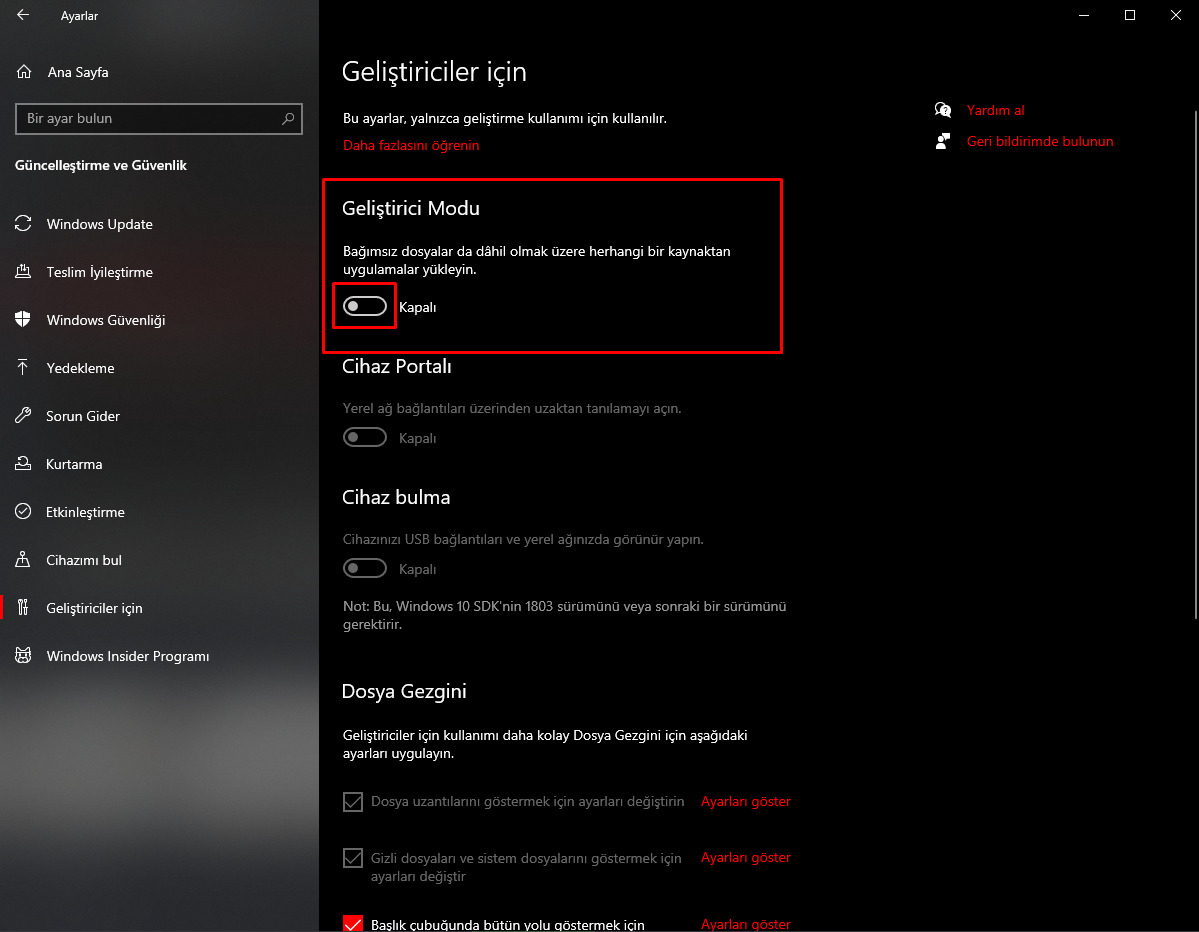This screenshot has height=932, width=1199.
Task: Select Sorun Gider in sidebar
Action: pyautogui.click(x=159, y=416)
